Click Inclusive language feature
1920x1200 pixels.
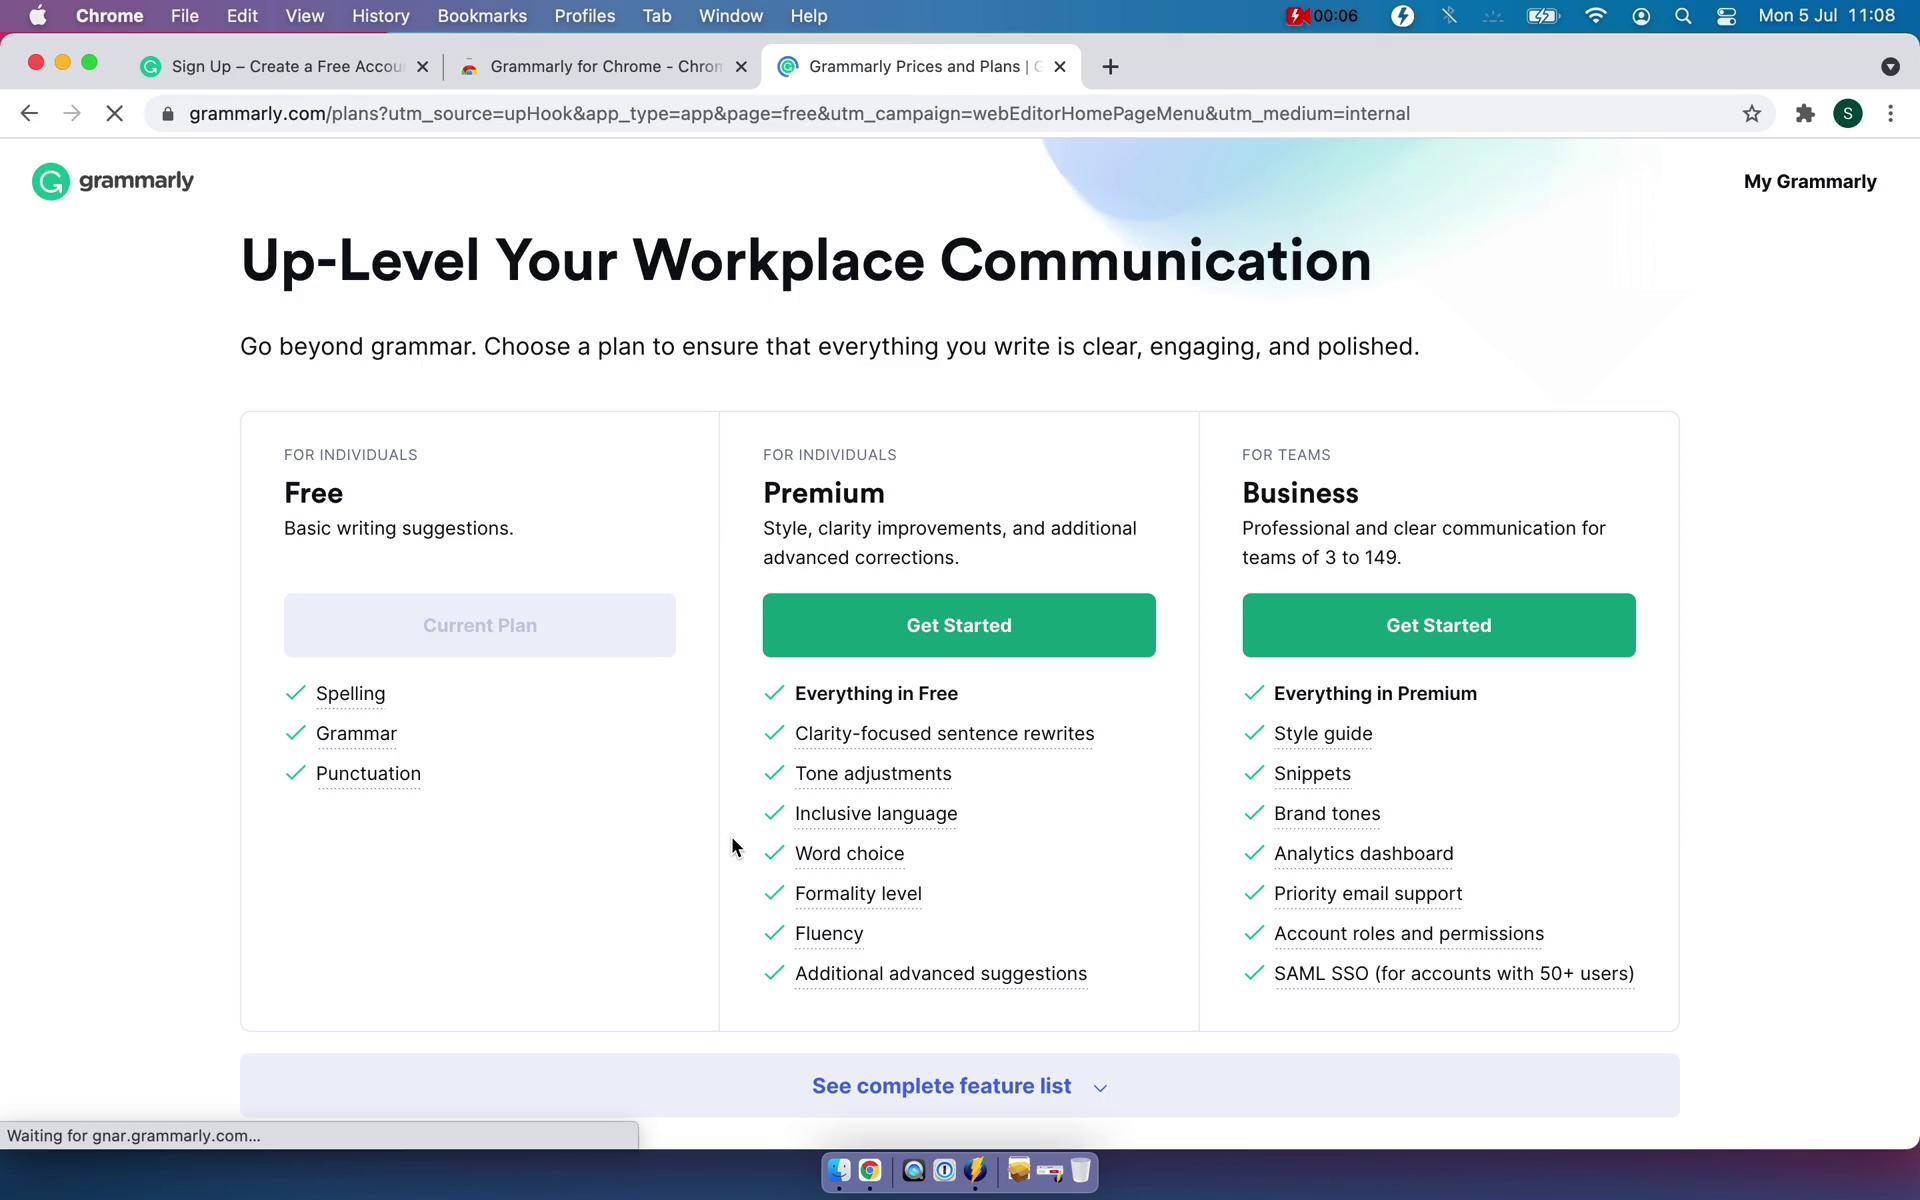(x=876, y=814)
